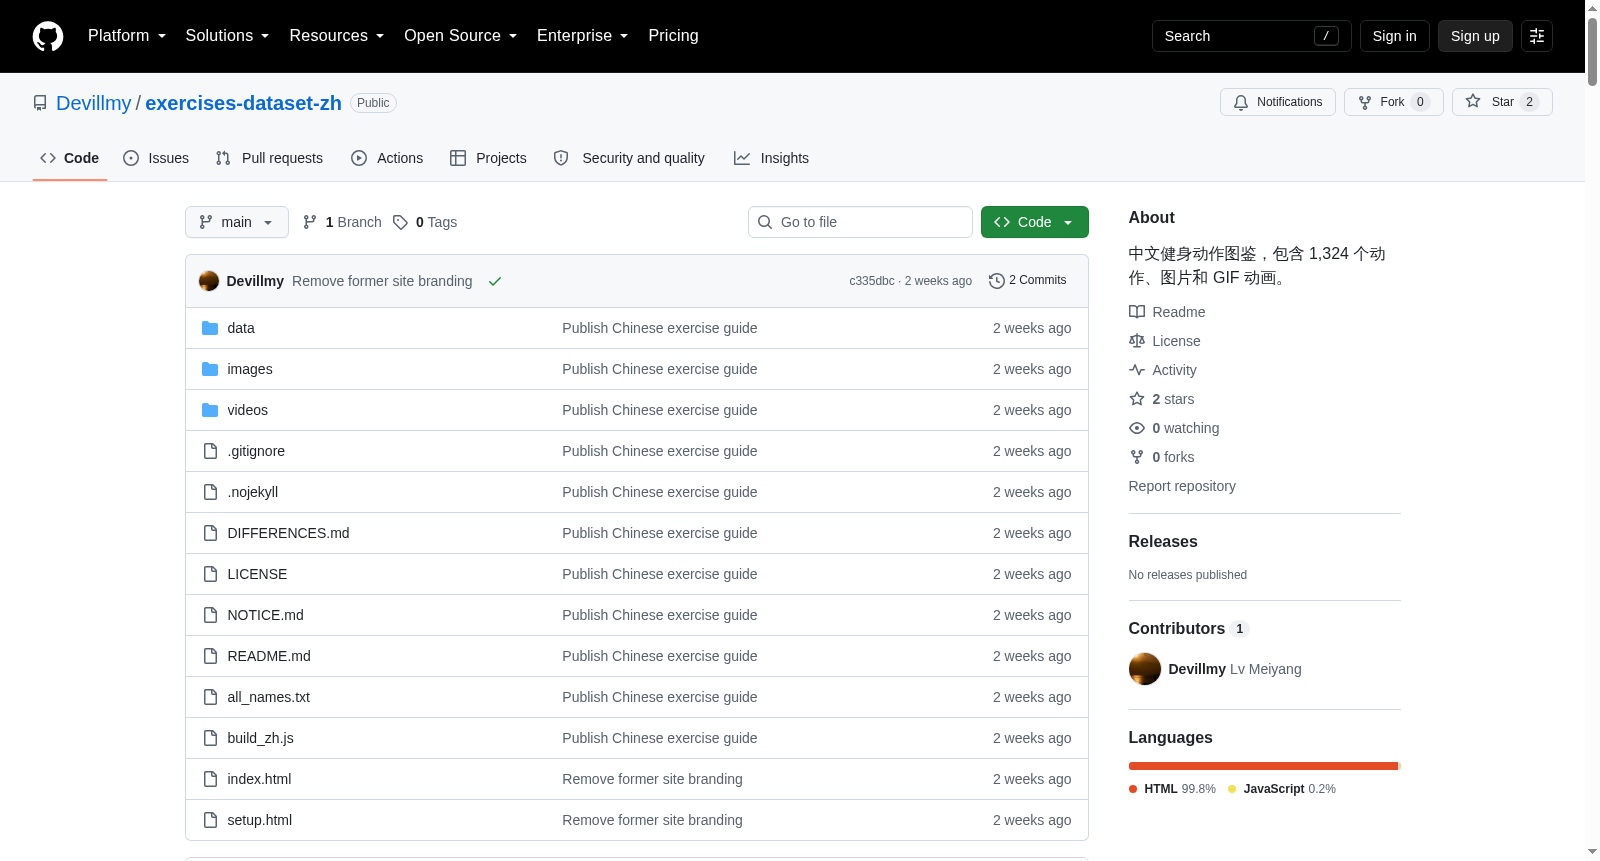The height and width of the screenshot is (861, 1600).
Task: Click the scale icon next to License
Action: (x=1137, y=341)
